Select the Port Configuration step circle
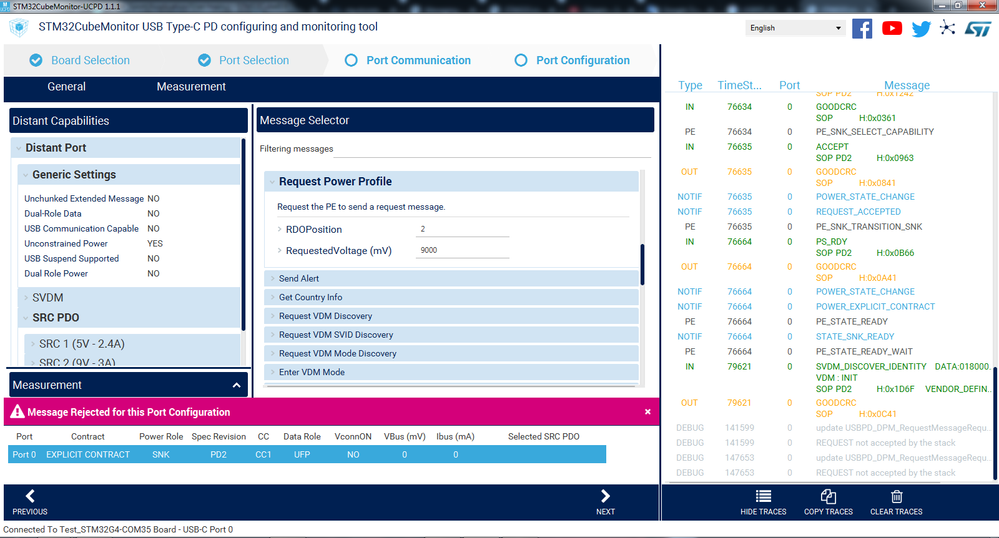 pos(521,60)
